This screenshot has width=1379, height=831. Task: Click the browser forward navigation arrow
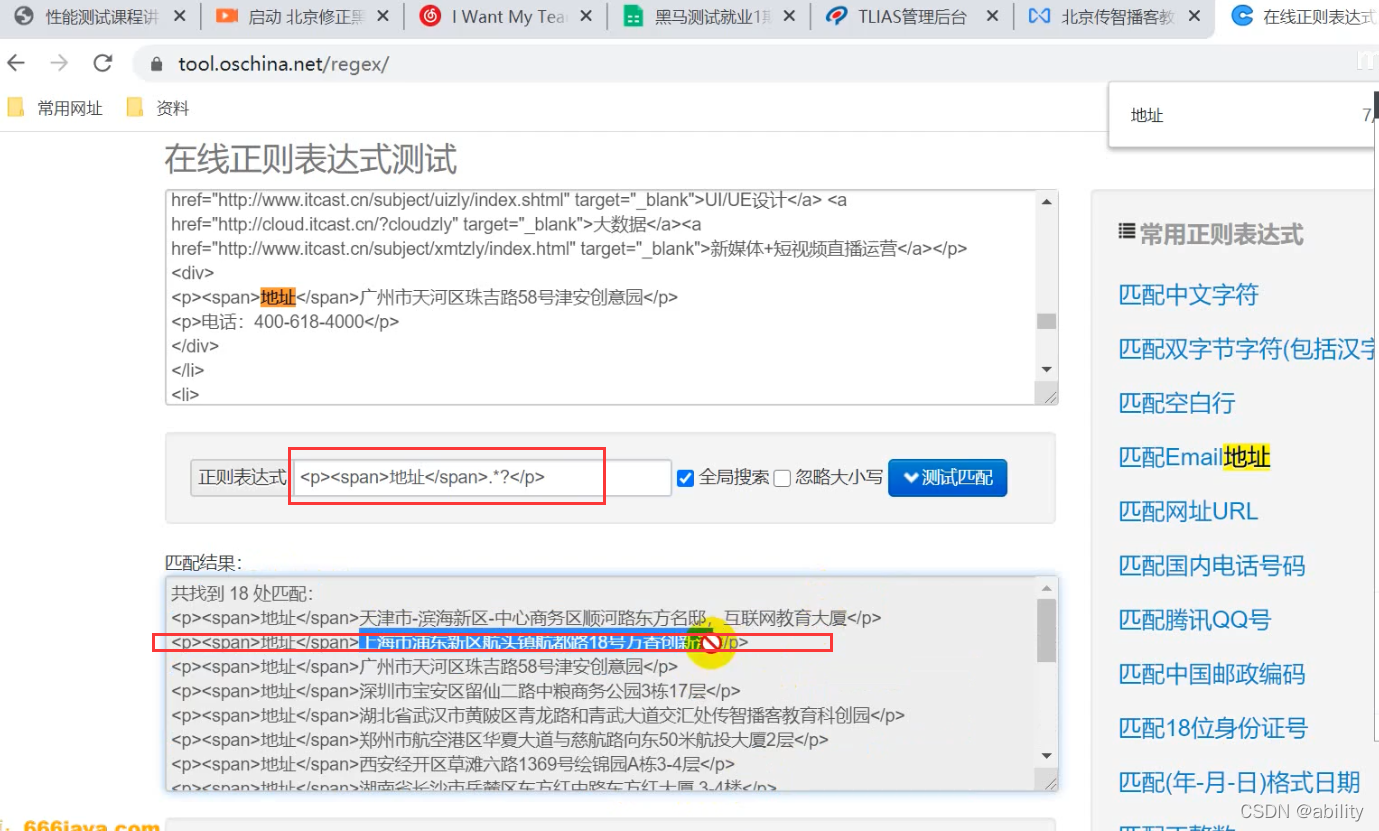pyautogui.click(x=58, y=61)
